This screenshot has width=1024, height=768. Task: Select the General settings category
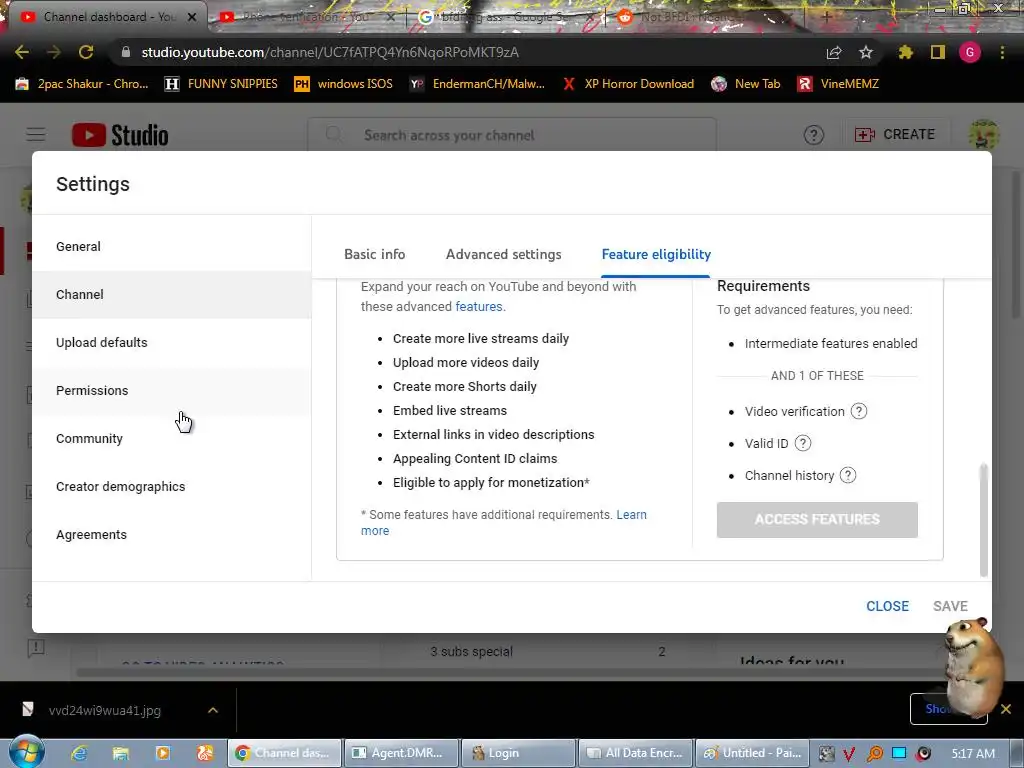click(172, 246)
